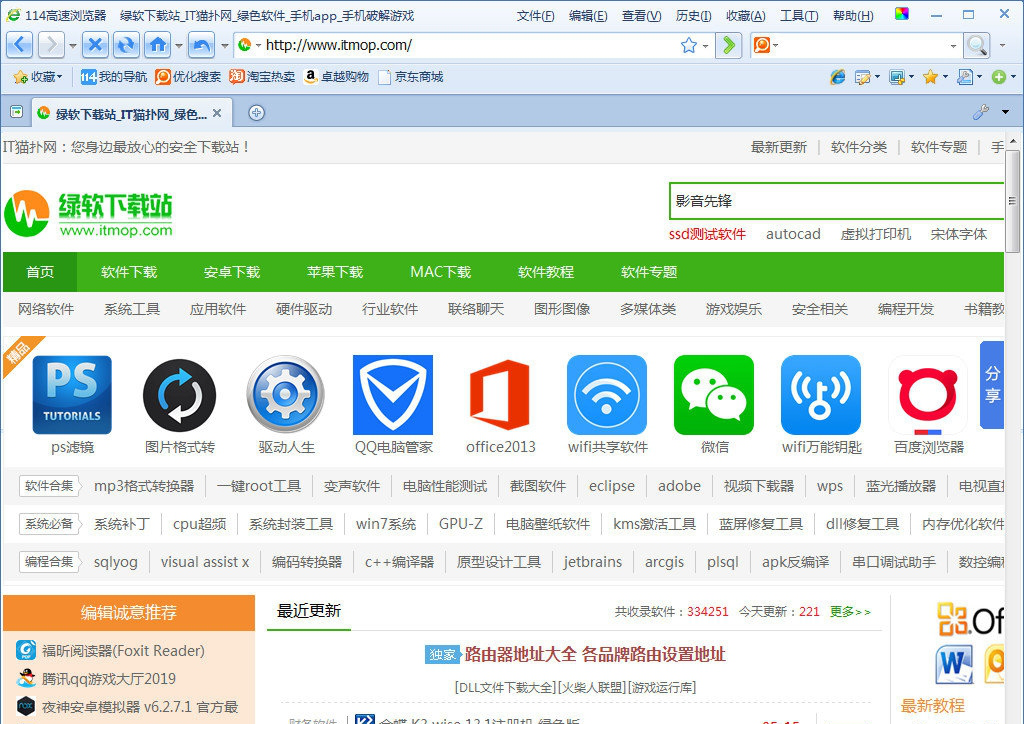Image resolution: width=1024 pixels, height=752 pixels.
Task: Open the 百度浏览器 icon
Action: pos(928,395)
